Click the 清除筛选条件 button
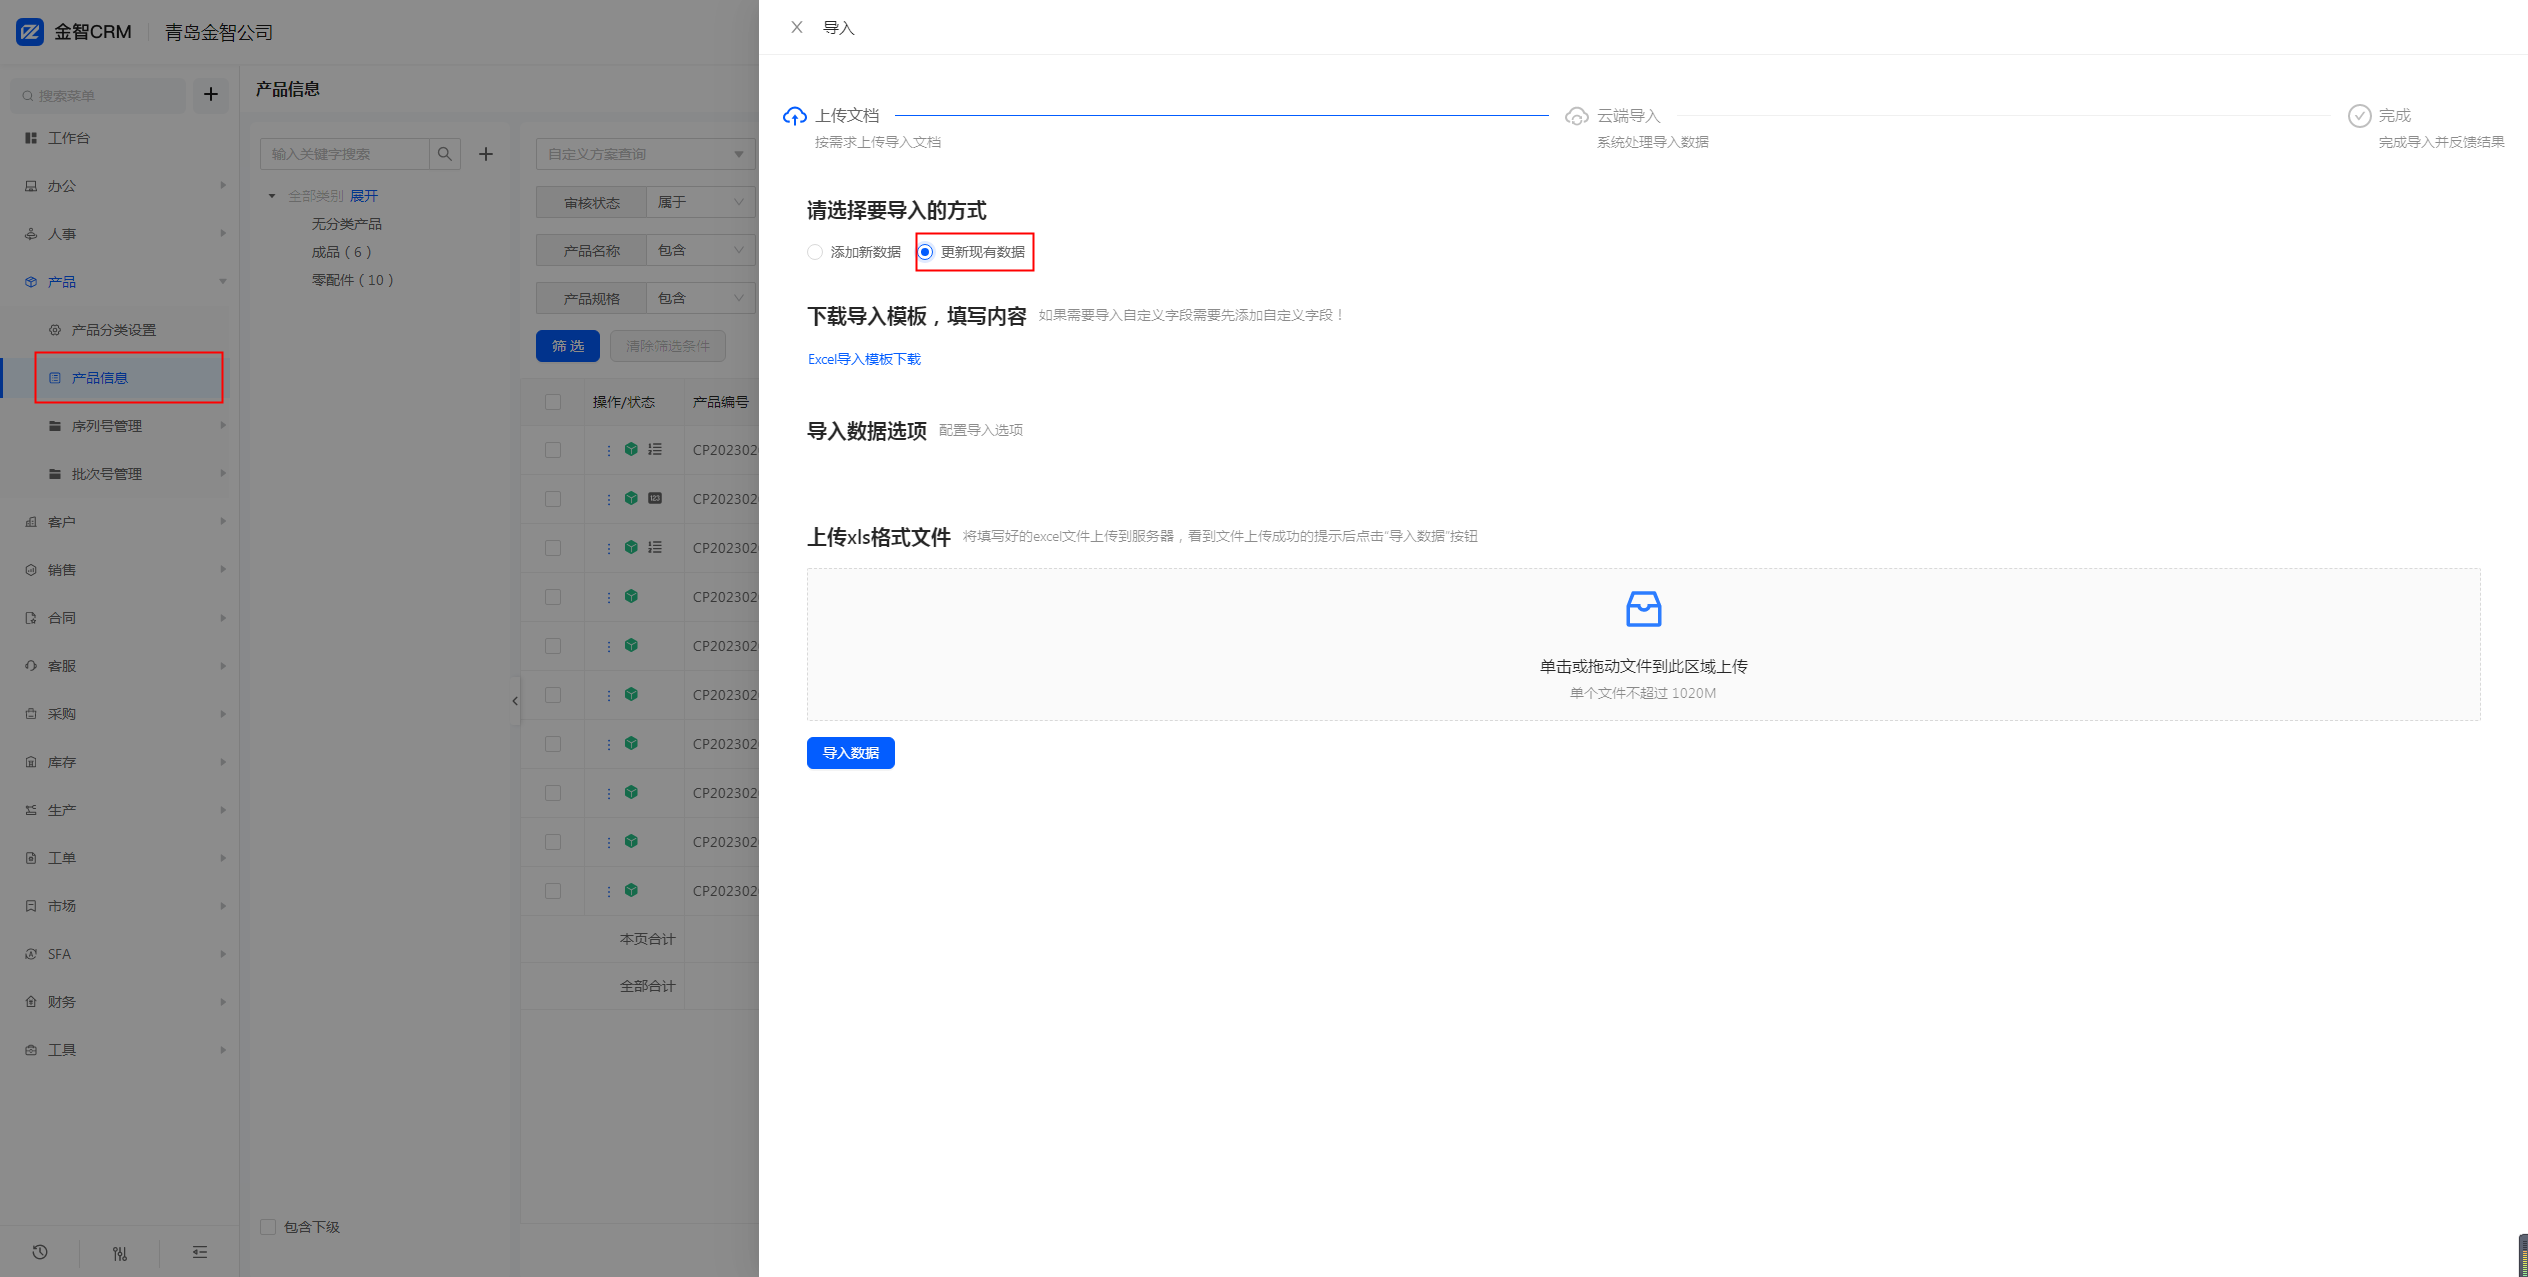The width and height of the screenshot is (2528, 1277). click(668, 346)
